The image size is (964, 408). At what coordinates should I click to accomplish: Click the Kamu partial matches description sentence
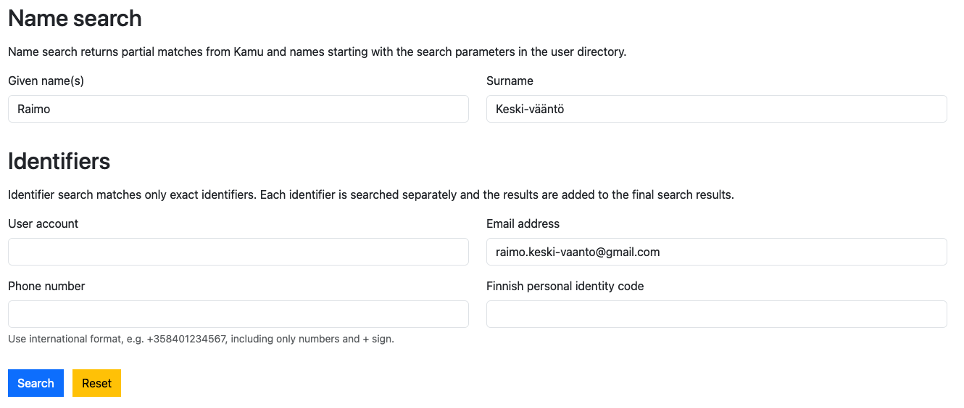317,51
